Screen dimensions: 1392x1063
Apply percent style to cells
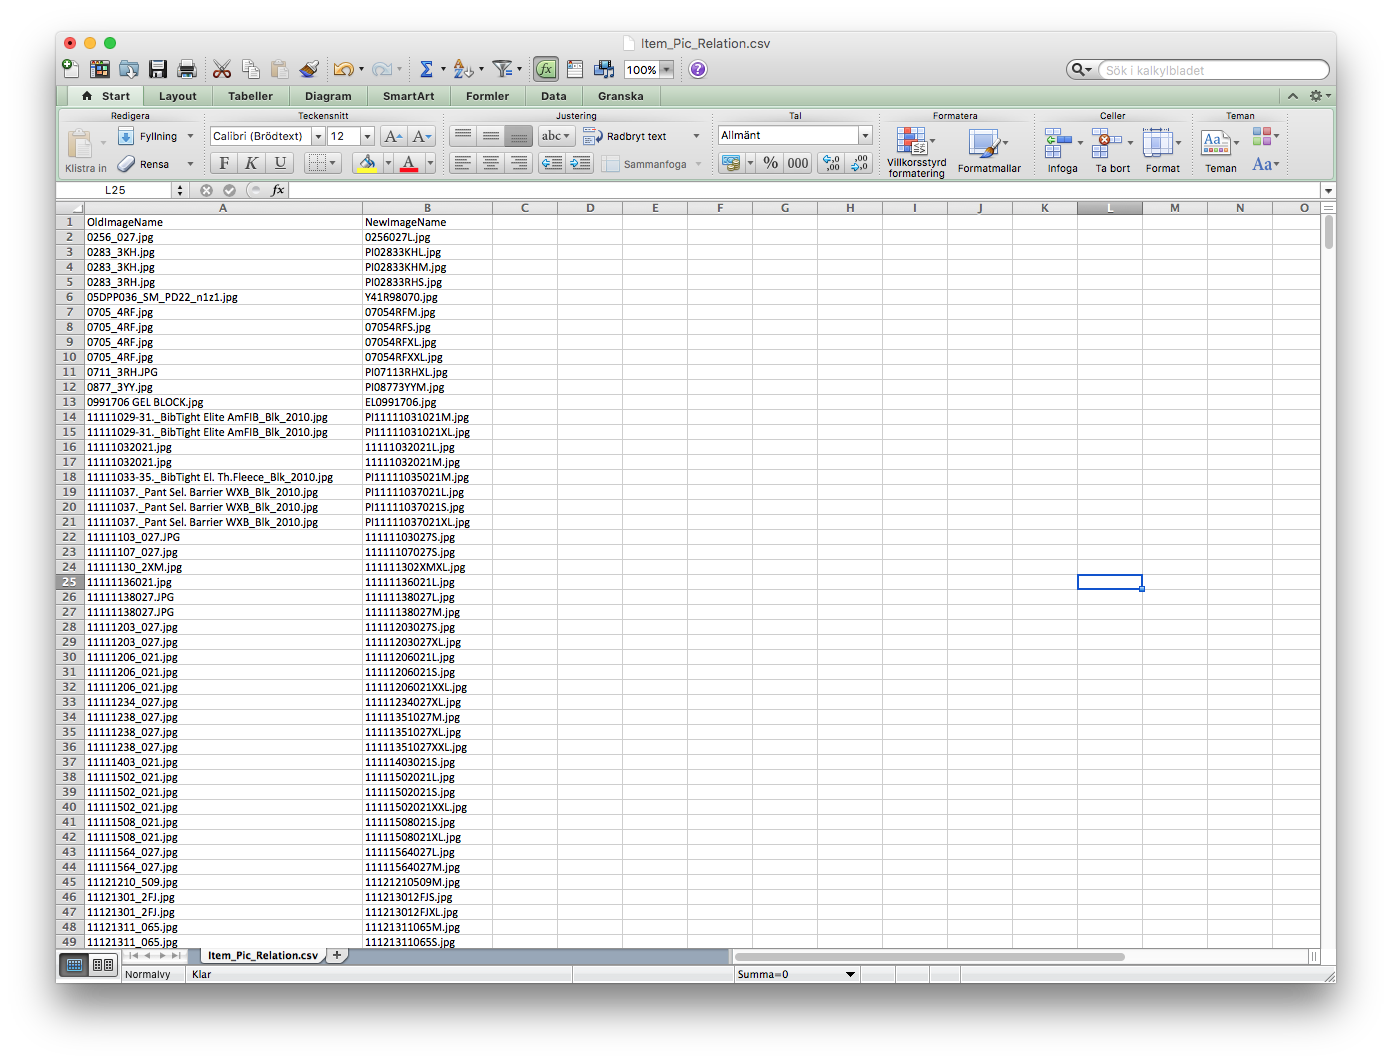click(770, 163)
